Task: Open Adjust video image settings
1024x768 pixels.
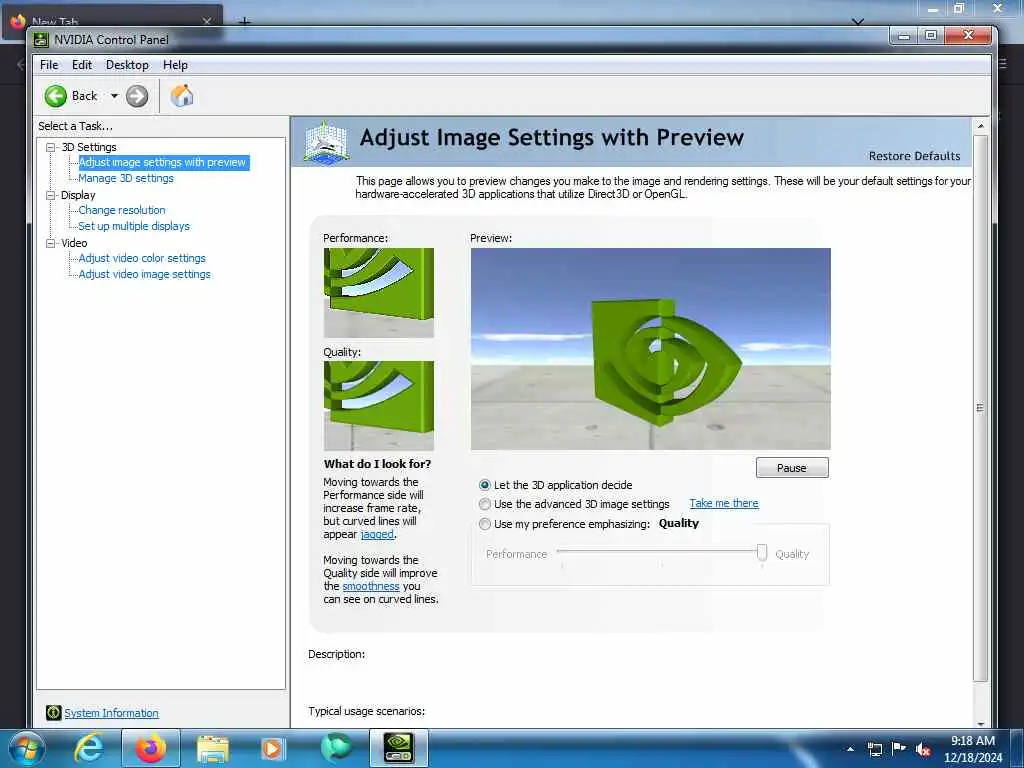Action: [144, 274]
